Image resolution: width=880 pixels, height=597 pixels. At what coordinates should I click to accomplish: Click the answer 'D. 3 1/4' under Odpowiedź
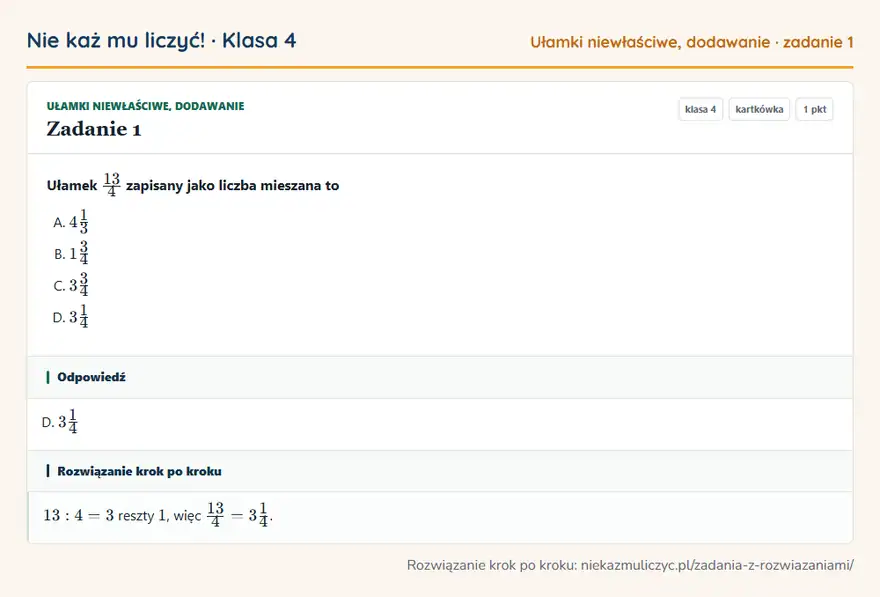60,421
